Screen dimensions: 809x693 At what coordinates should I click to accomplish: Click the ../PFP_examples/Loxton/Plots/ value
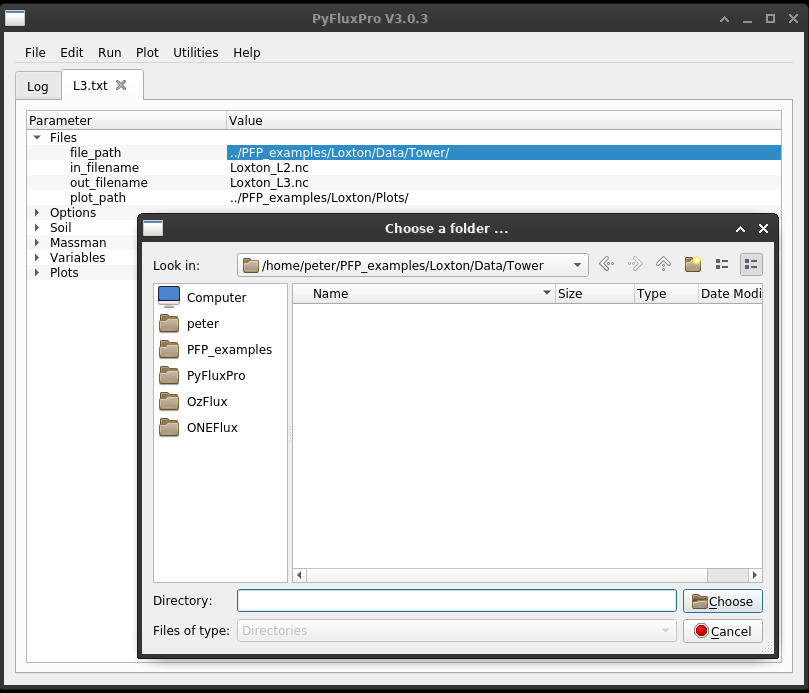tap(319, 198)
